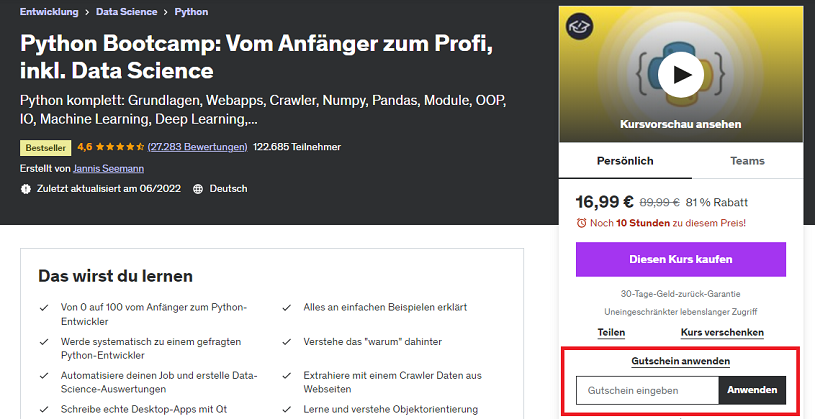The height and width of the screenshot is (419, 815).
Task: Click the alarm clock icon by the countdown
Action: [x=582, y=223]
